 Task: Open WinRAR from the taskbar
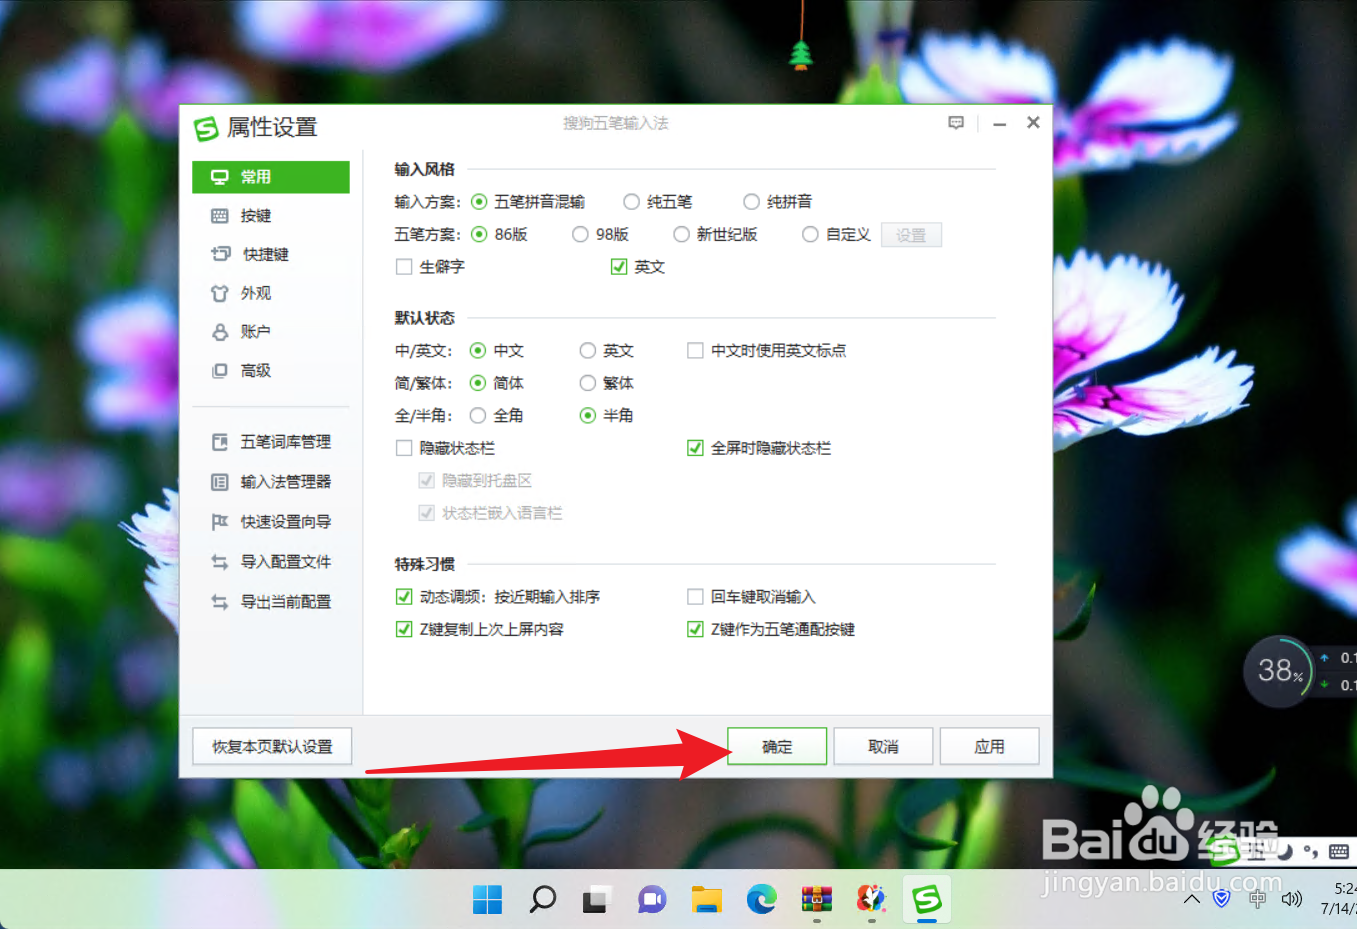point(817,900)
